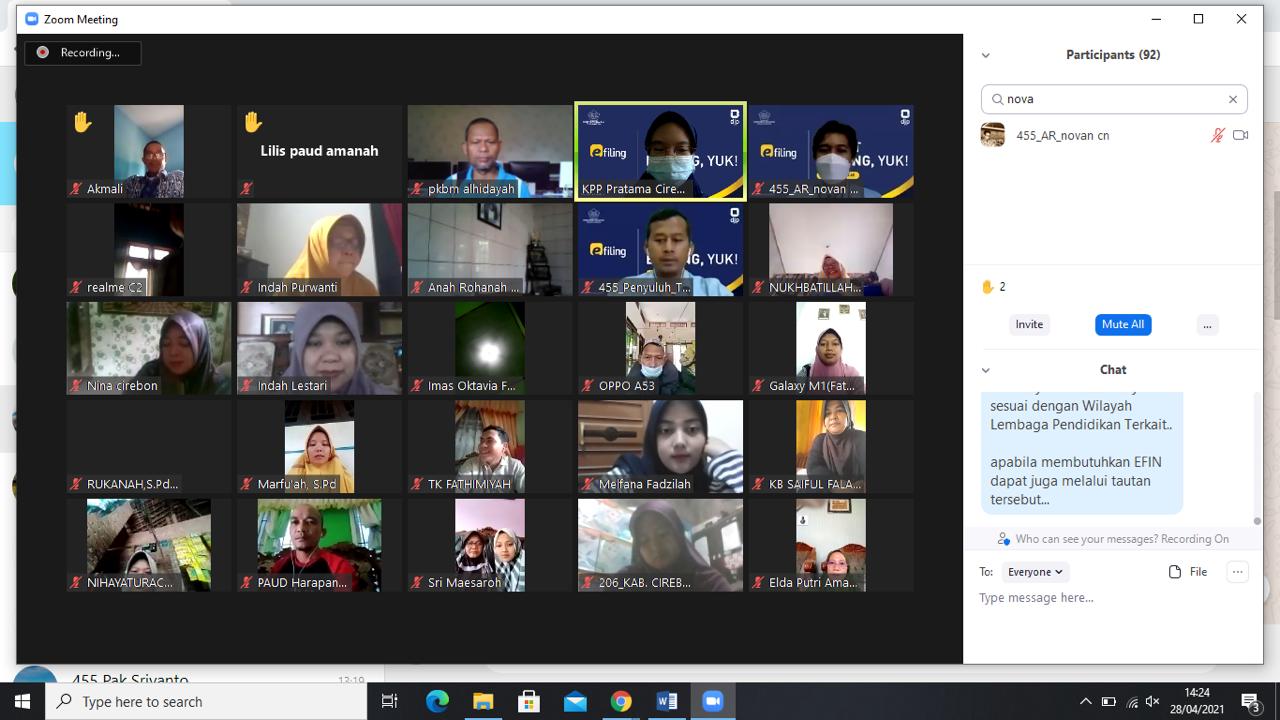Click the Zoom app icon in taskbar
This screenshot has height=720, width=1280.
pos(713,701)
